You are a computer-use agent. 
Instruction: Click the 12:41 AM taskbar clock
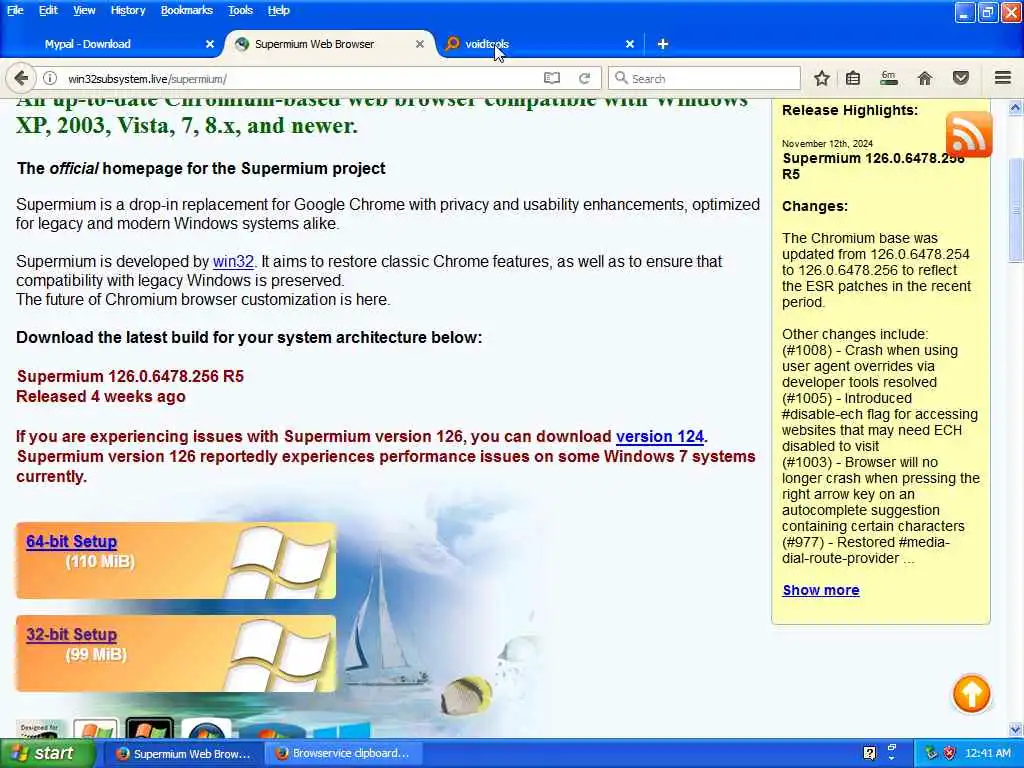987,753
